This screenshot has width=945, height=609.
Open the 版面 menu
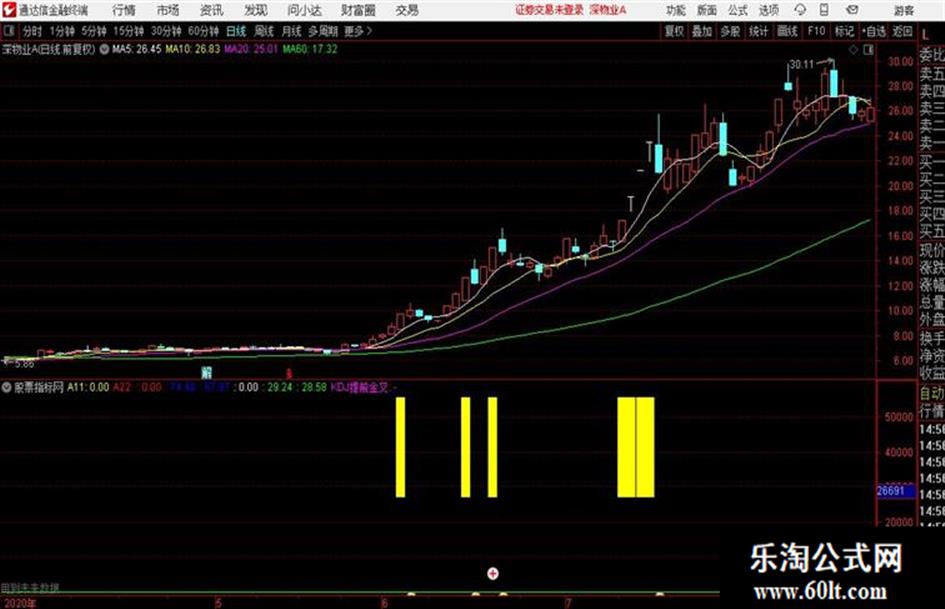707,10
